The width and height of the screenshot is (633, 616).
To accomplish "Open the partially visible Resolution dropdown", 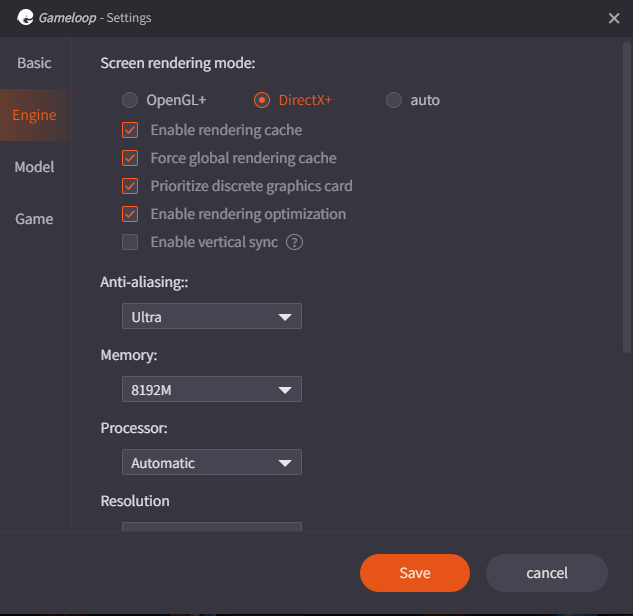I will click(212, 526).
